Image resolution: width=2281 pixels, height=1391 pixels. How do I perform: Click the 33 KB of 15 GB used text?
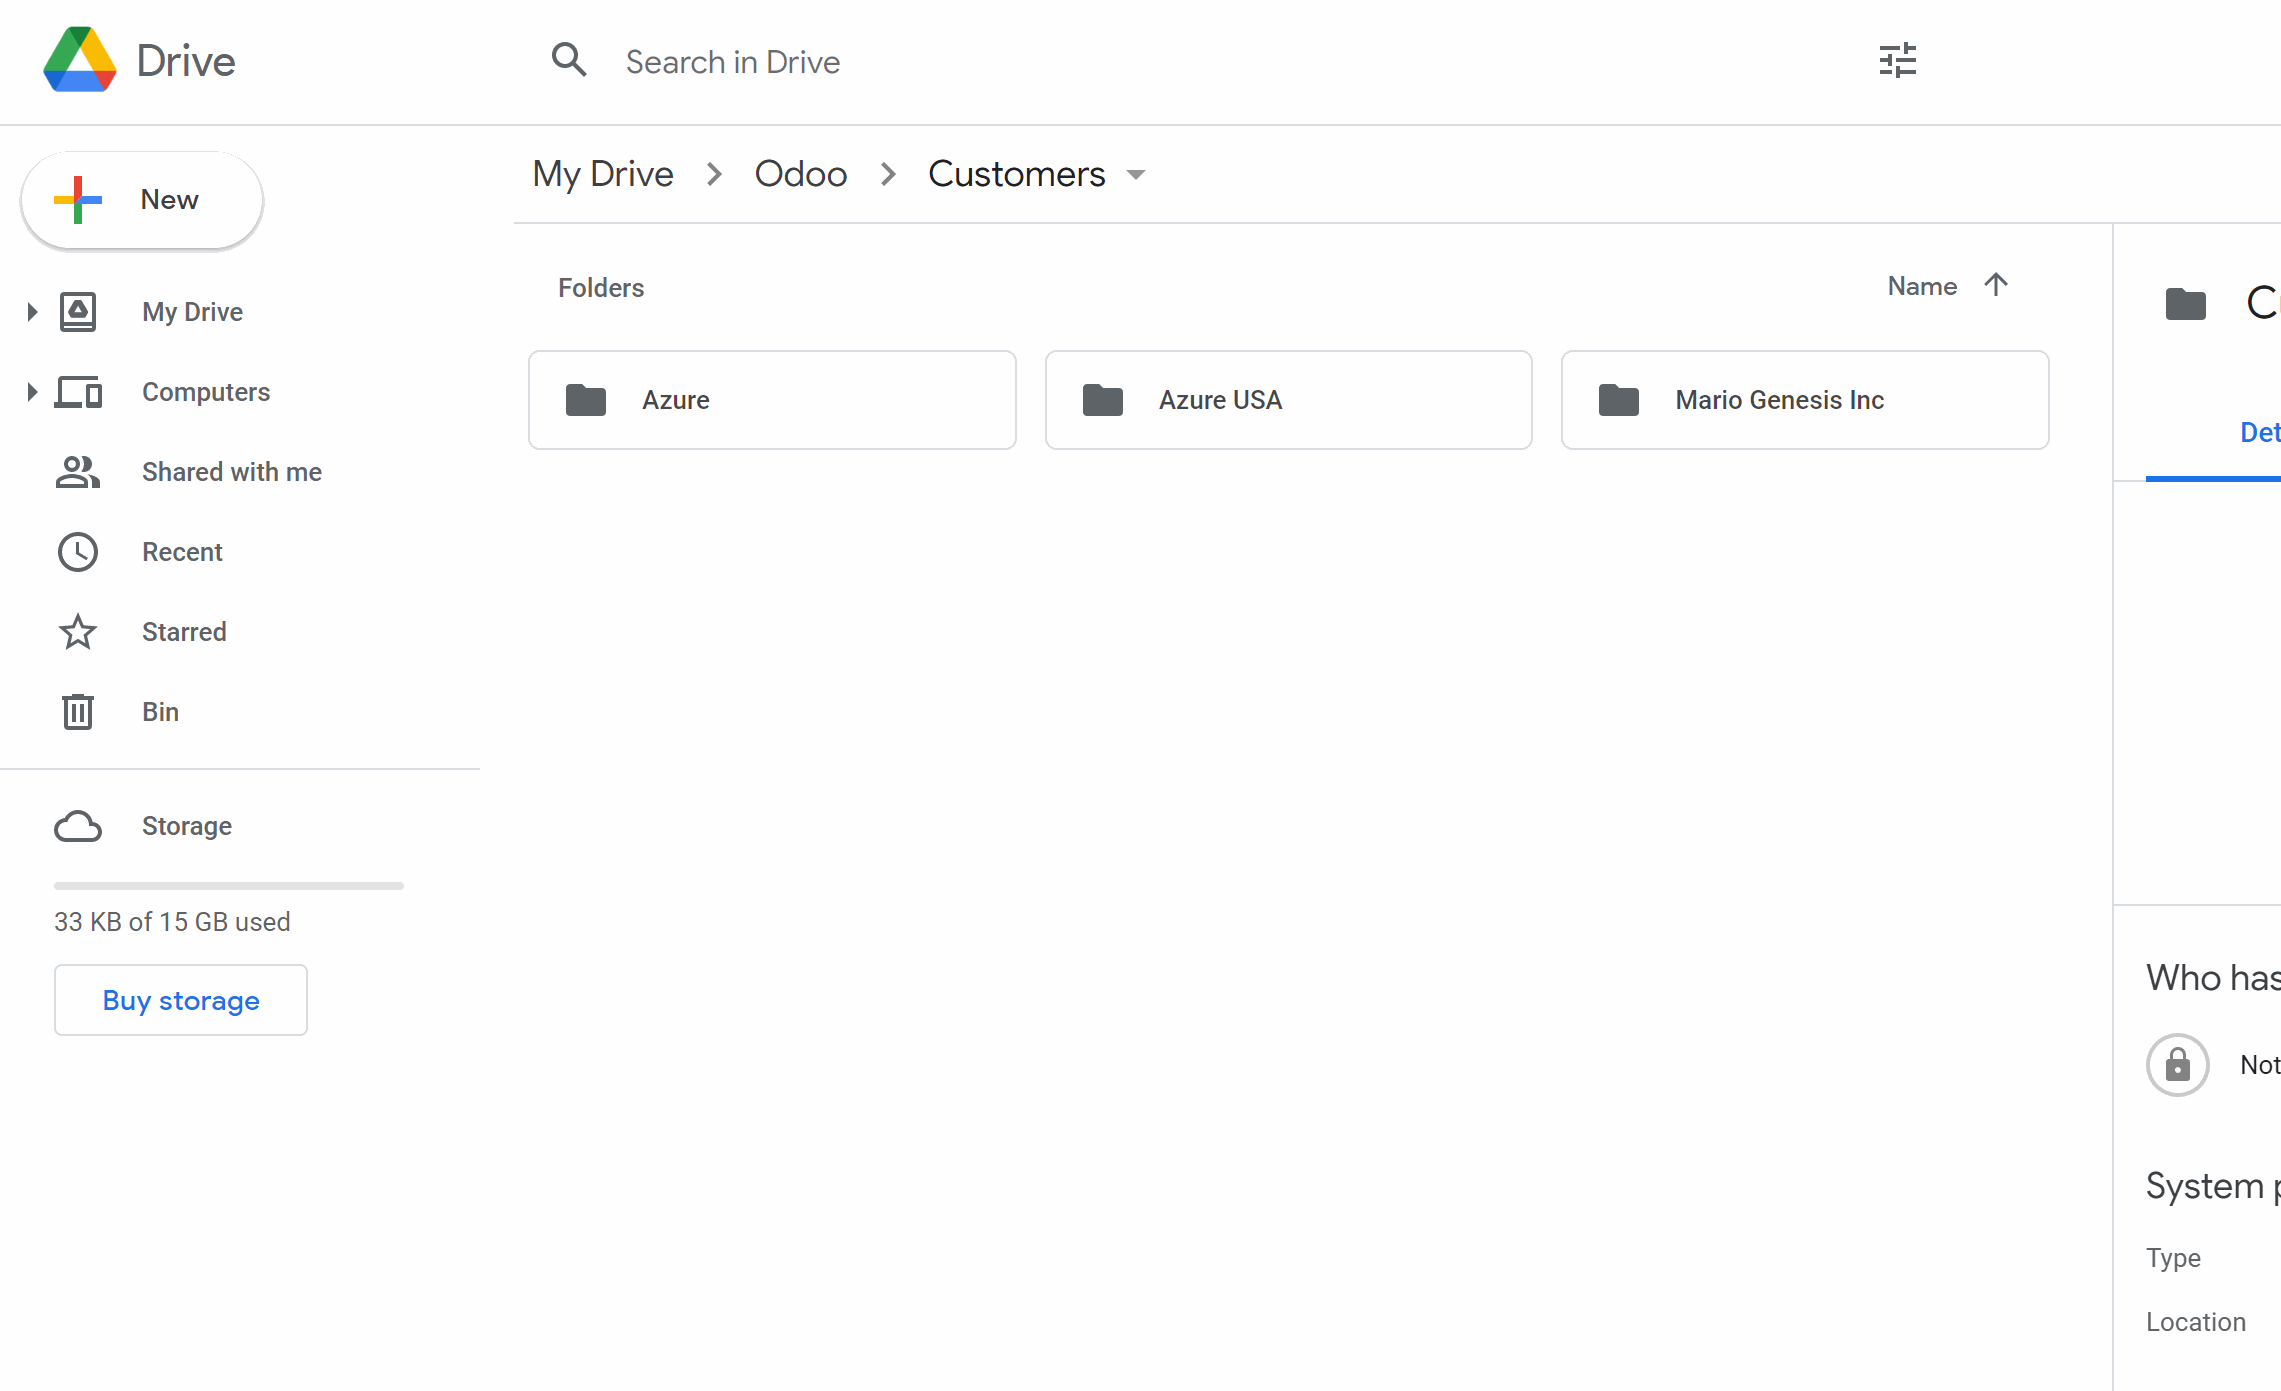click(x=172, y=922)
